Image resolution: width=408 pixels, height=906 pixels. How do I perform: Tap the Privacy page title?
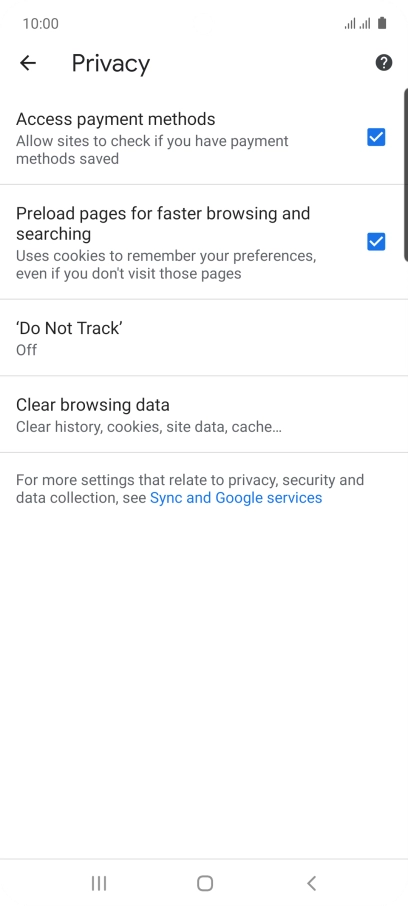point(111,64)
